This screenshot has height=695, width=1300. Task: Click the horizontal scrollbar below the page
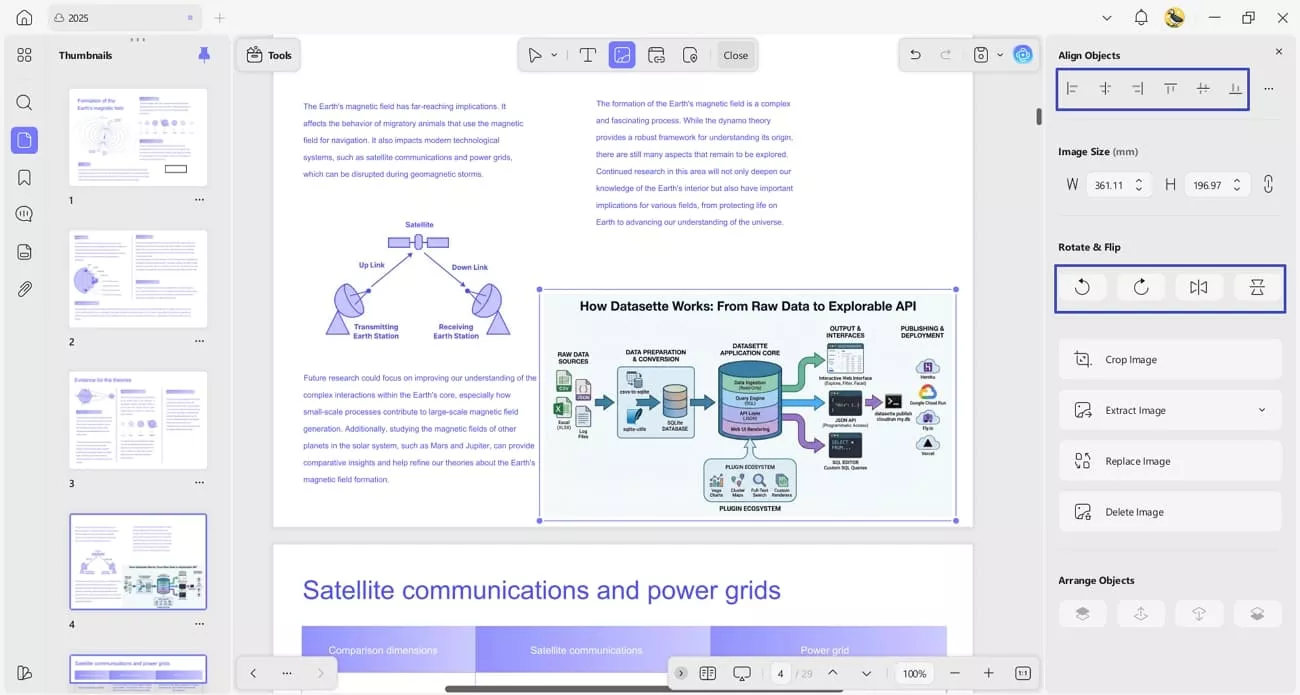640,689
